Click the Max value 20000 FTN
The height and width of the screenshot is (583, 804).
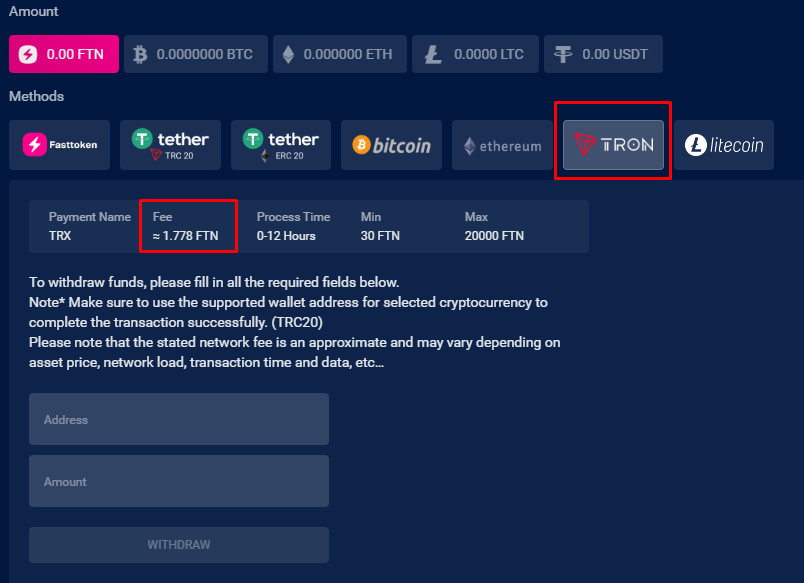pos(494,236)
